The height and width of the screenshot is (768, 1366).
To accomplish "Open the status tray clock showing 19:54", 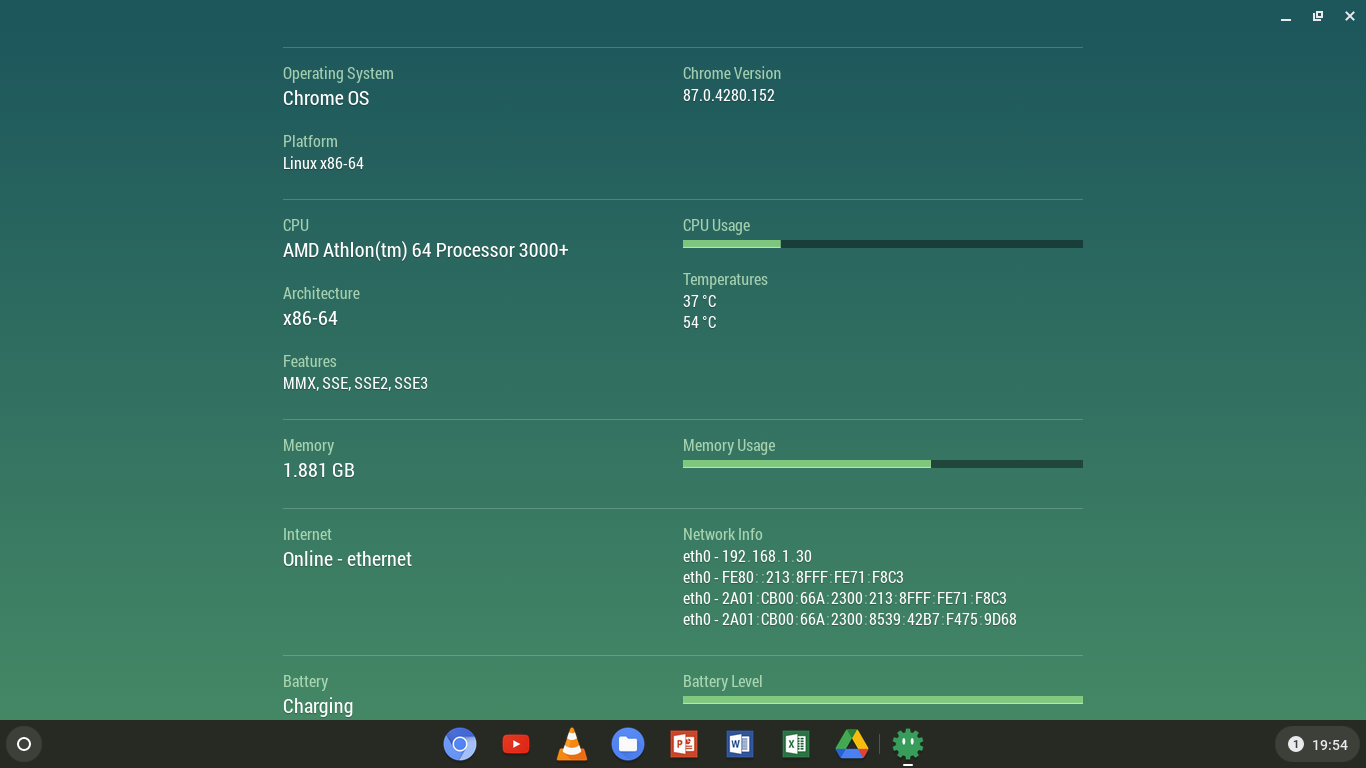I will point(1330,745).
